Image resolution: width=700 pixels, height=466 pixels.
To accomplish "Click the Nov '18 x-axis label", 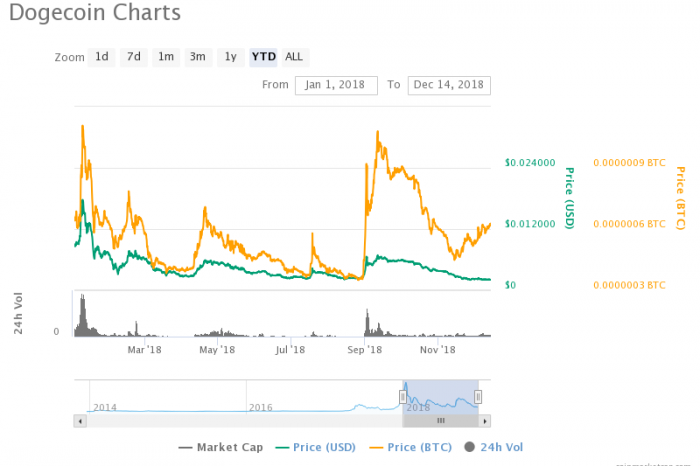I will (438, 350).
